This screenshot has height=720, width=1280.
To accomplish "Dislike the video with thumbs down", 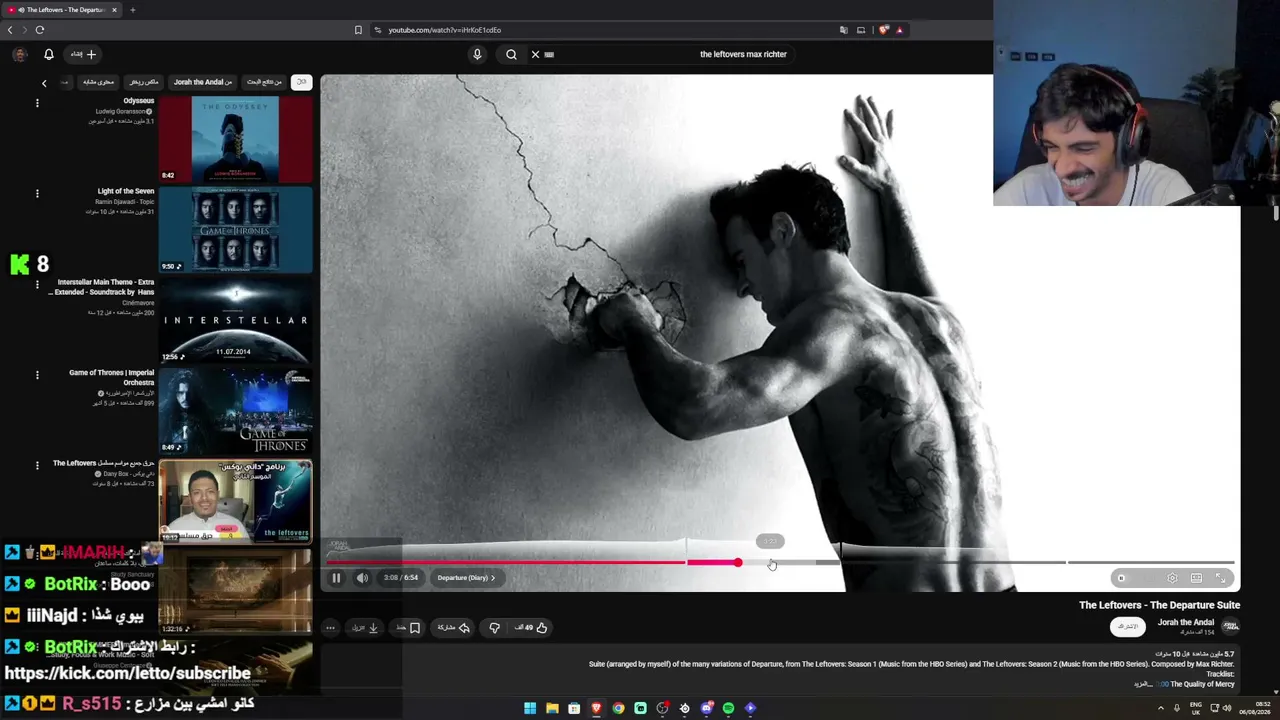I will pos(494,628).
